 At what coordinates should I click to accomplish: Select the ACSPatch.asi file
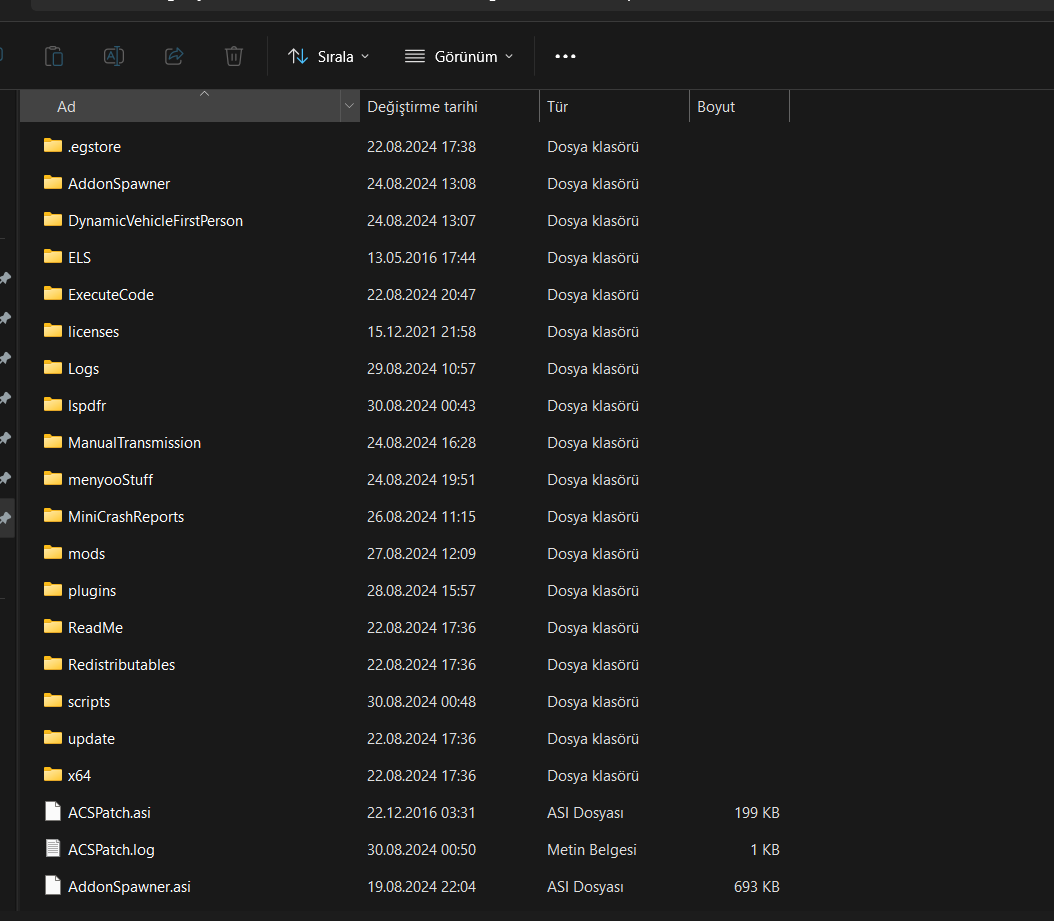(109, 812)
